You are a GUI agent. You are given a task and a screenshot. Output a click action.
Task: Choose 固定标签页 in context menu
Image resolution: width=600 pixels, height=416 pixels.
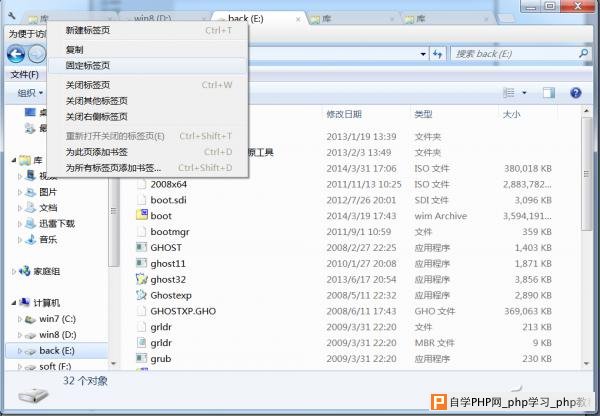(148, 65)
